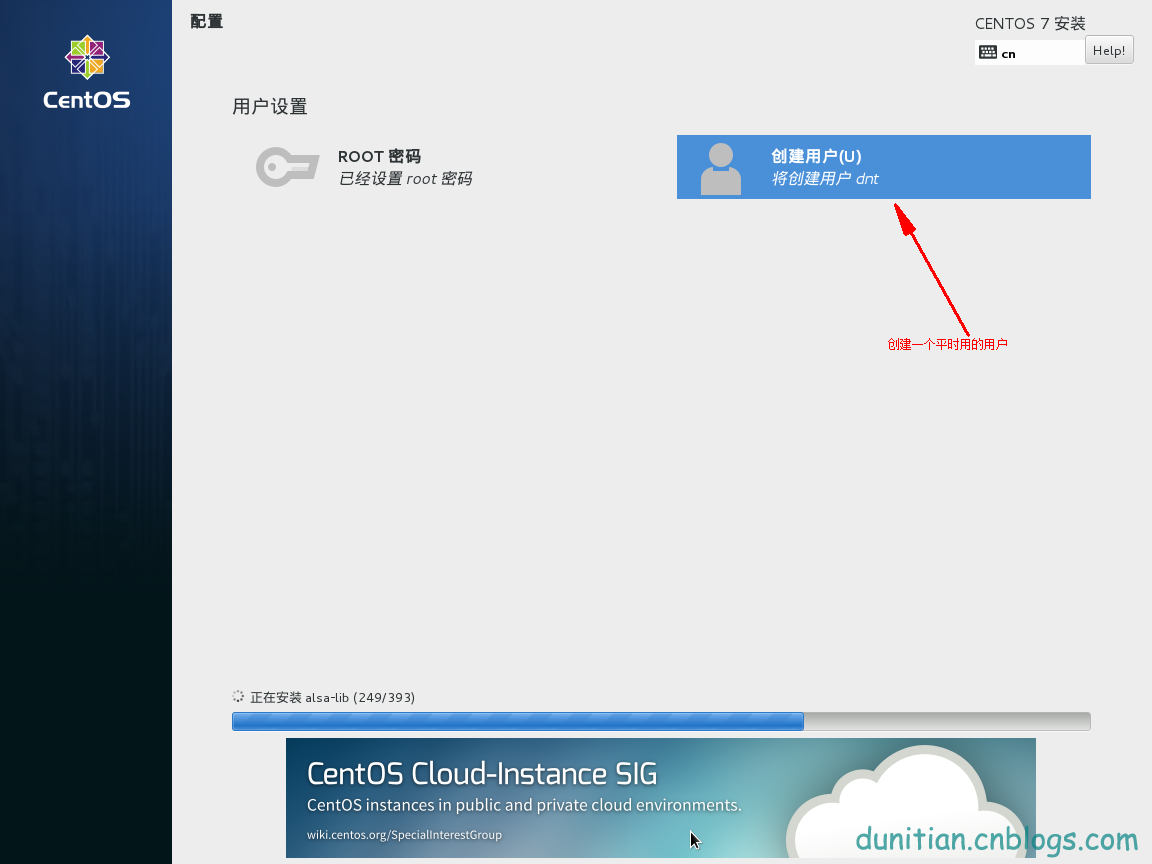Click the ROOT password key icon
Viewport: 1152px width, 864px height.
(x=287, y=167)
